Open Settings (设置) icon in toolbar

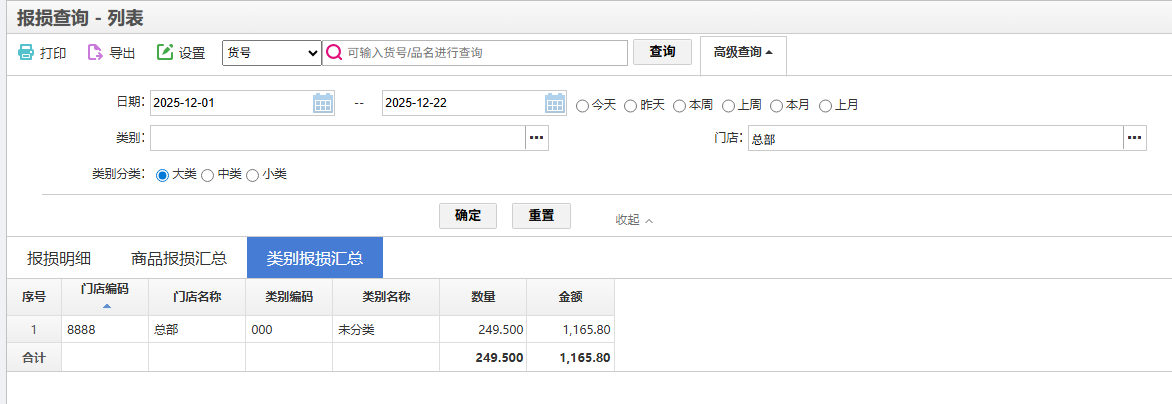165,53
